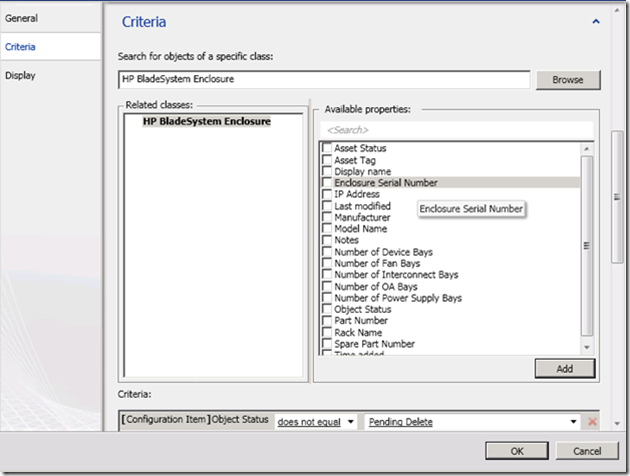This screenshot has width=630, height=476.
Task: Select HP BladeSystem Enclosure in Related classes
Action: [x=206, y=121]
